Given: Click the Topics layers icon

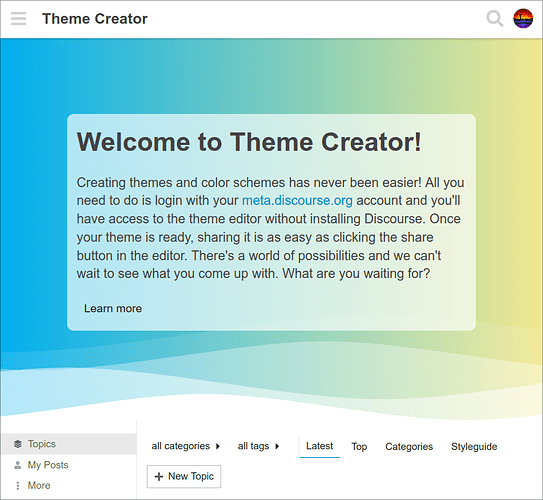Looking at the screenshot, I should (18, 444).
